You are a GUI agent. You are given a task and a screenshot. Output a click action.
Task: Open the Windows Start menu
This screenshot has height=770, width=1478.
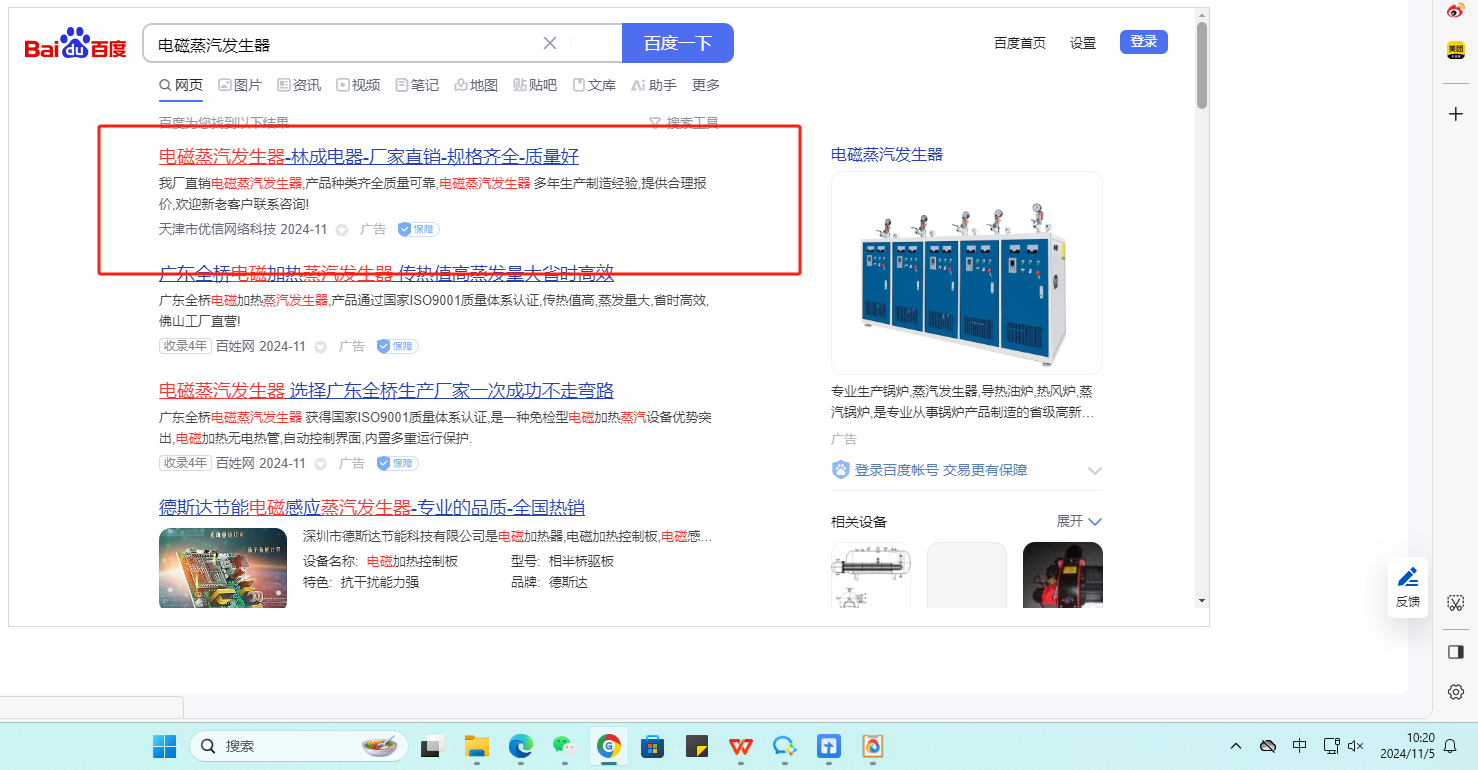pos(164,746)
